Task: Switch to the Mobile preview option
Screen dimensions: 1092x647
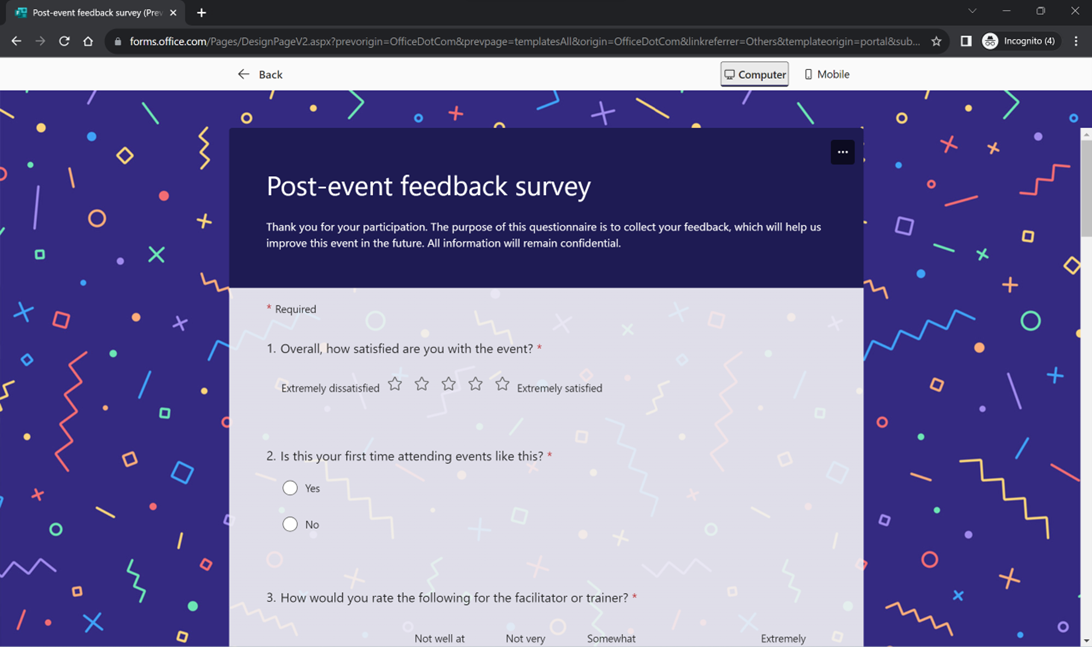Action: pyautogui.click(x=827, y=74)
